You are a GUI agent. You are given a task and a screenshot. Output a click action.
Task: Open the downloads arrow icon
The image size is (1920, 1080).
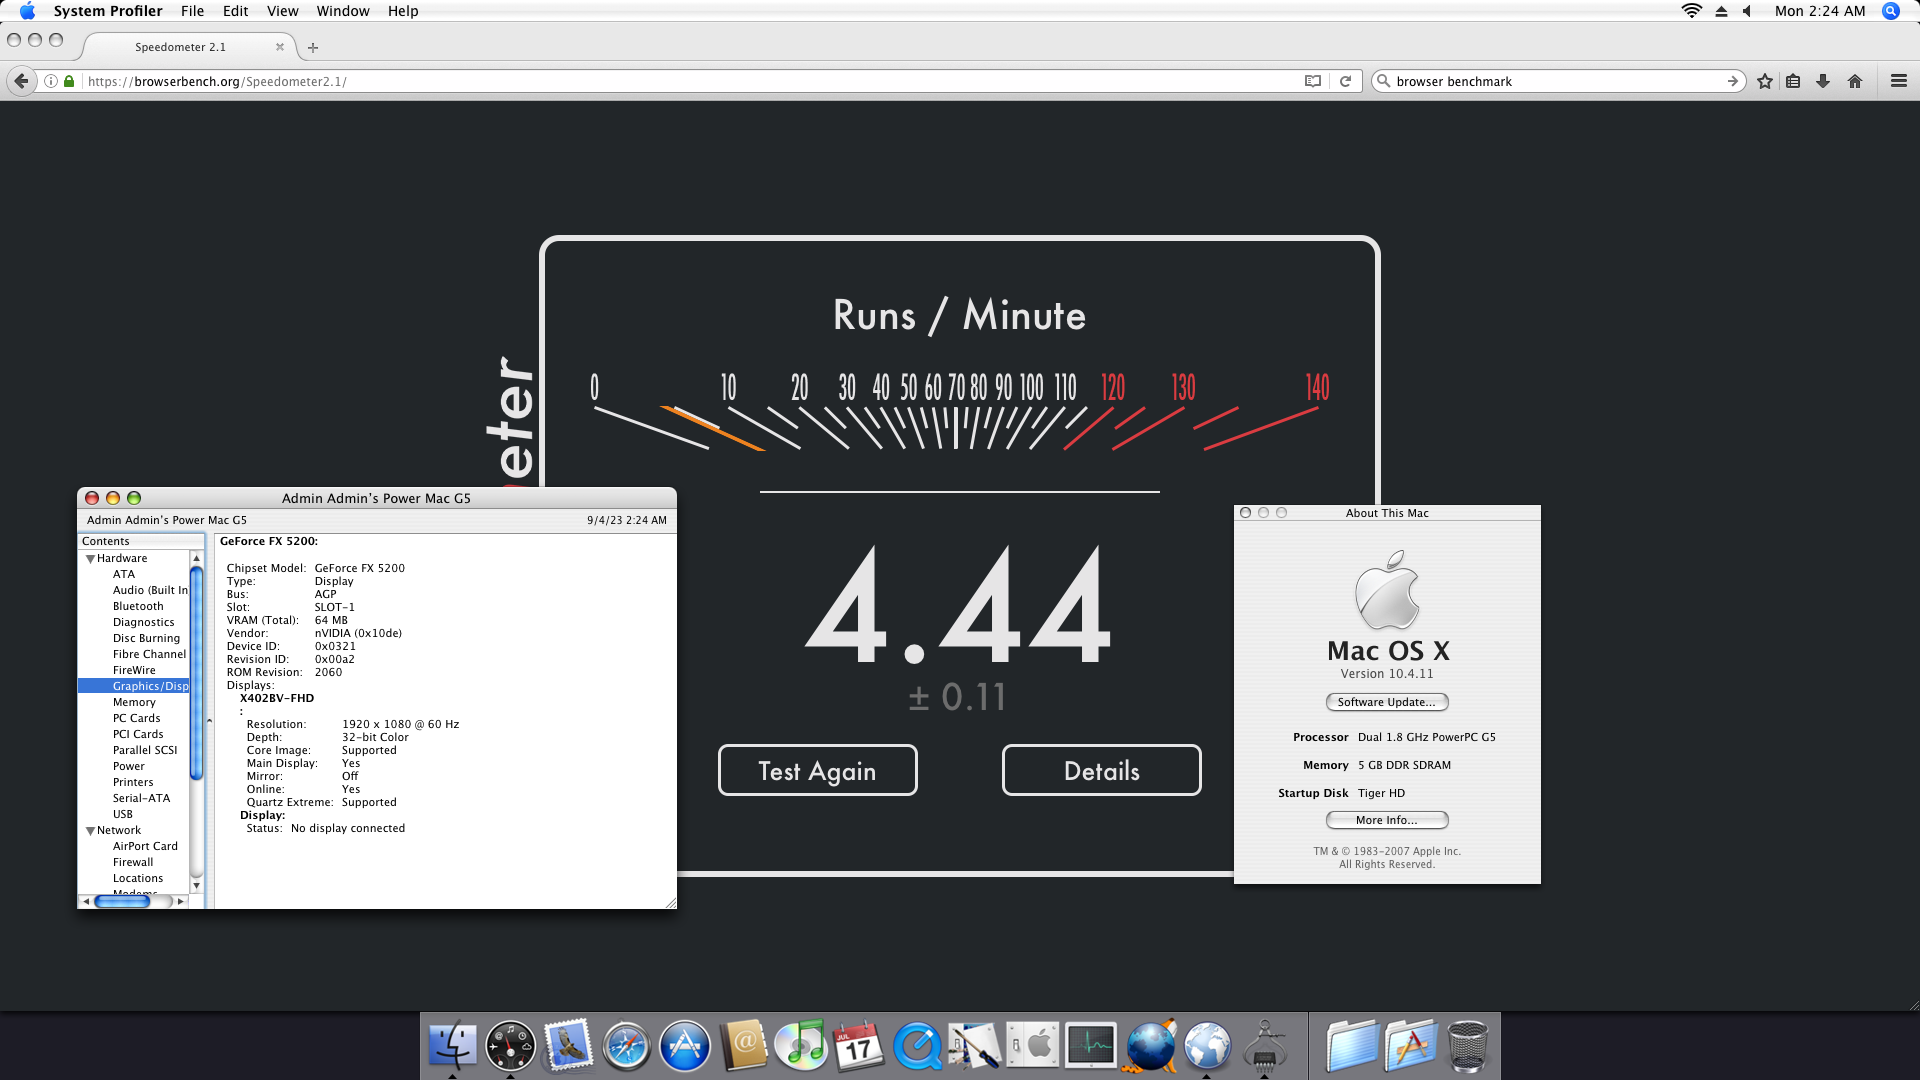pyautogui.click(x=1823, y=81)
